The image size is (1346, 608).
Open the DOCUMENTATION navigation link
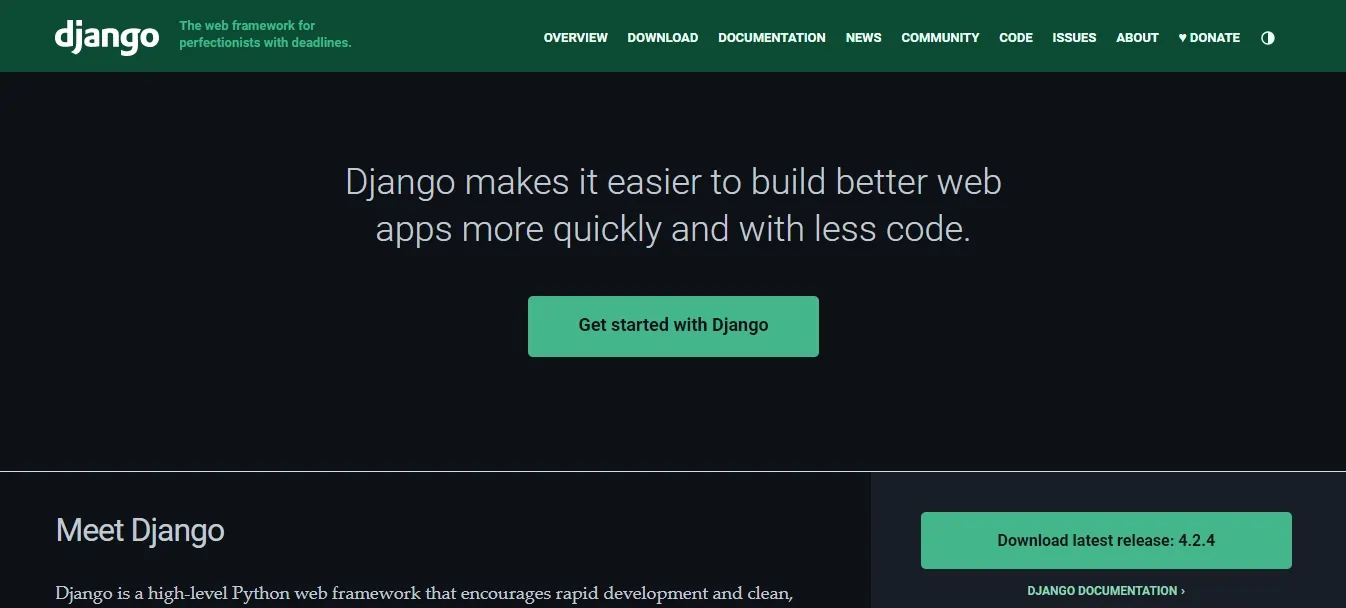pos(771,37)
